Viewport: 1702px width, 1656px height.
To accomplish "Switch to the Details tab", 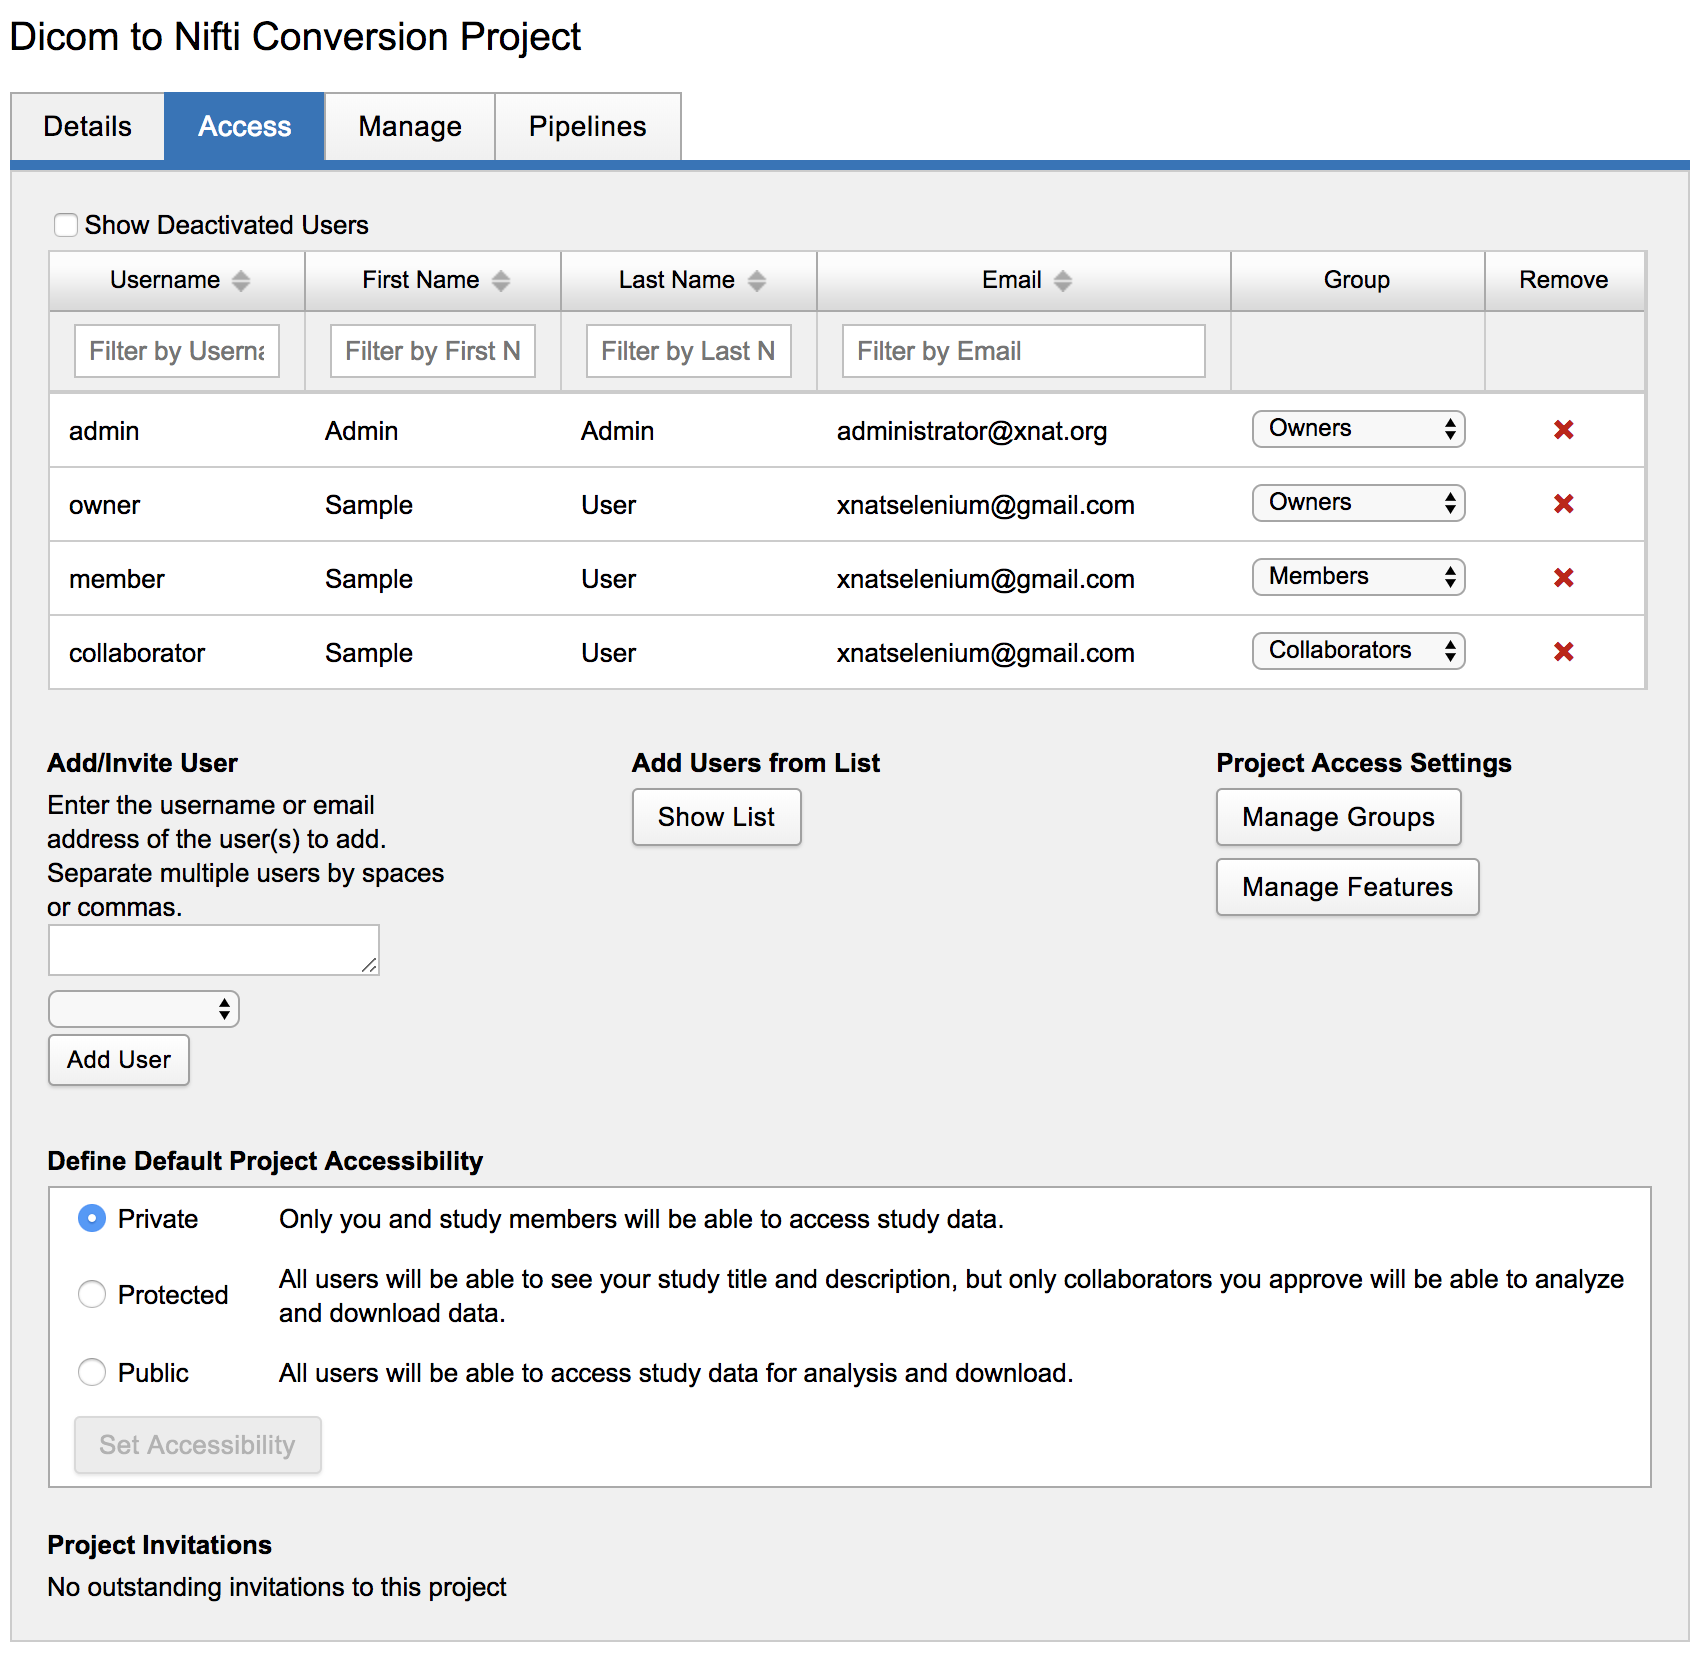I will coord(88,127).
